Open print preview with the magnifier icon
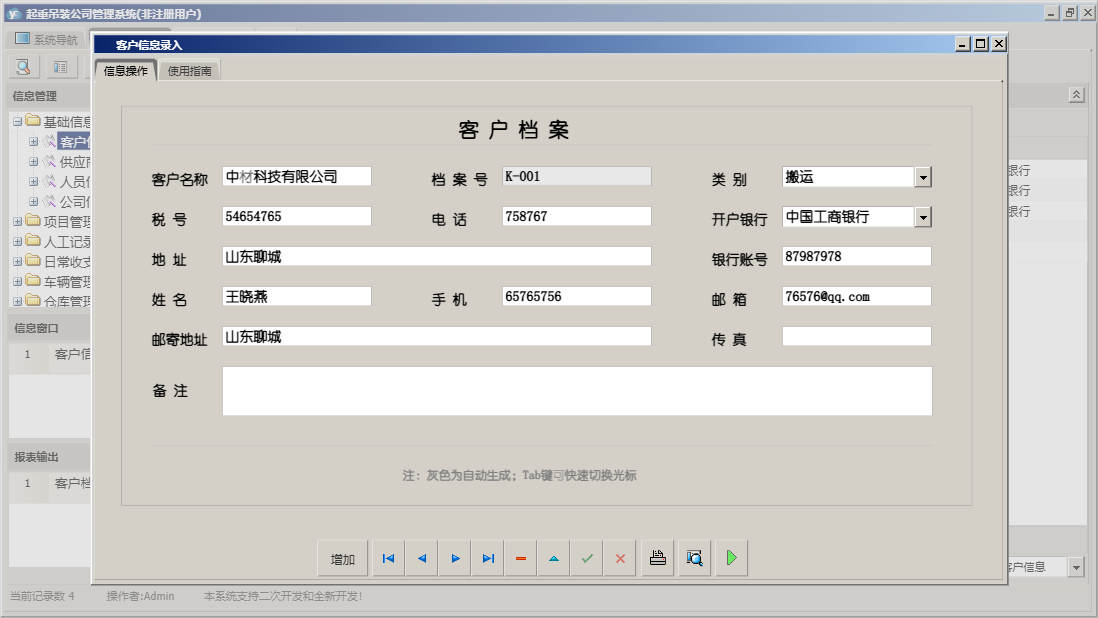The image size is (1098, 618). [694, 558]
